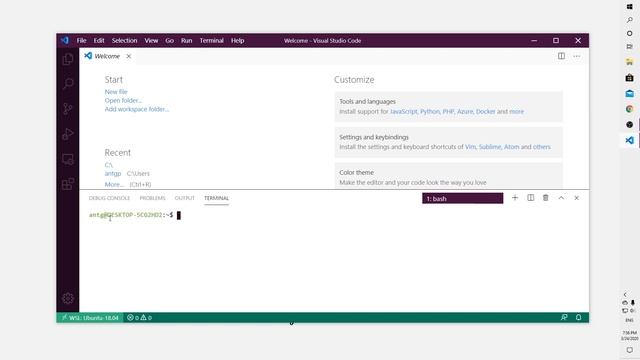
Task: Switch to the Output tab
Action: click(x=184, y=198)
